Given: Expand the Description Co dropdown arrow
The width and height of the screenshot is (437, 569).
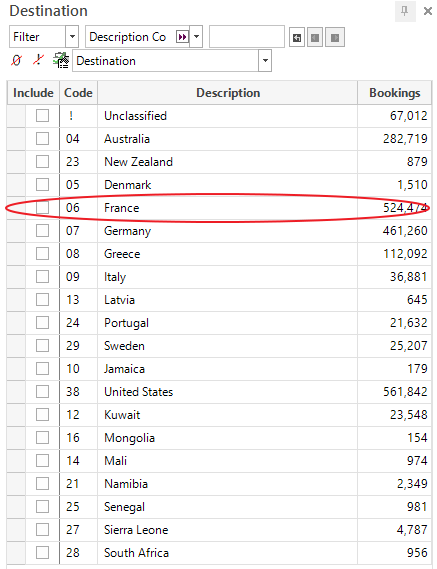Looking at the screenshot, I should tap(196, 37).
